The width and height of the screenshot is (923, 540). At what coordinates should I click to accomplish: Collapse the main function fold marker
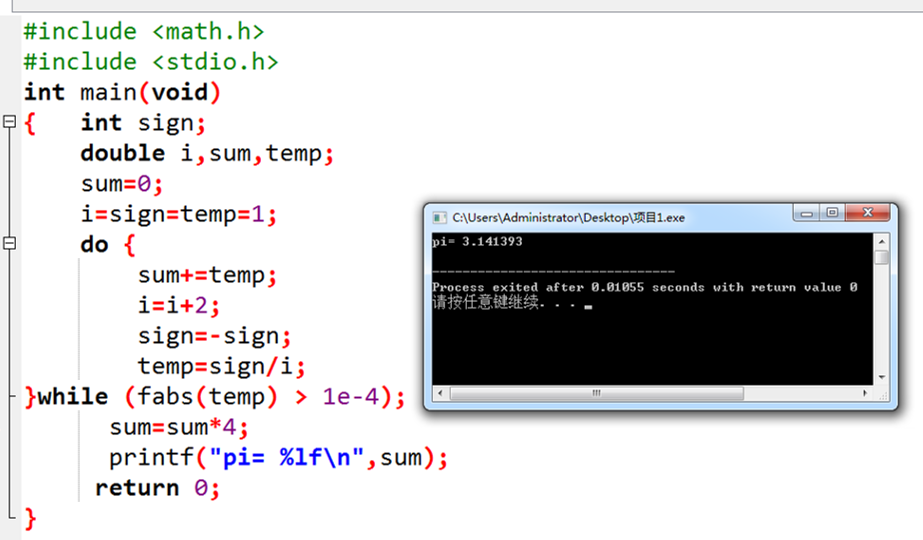pos(9,122)
